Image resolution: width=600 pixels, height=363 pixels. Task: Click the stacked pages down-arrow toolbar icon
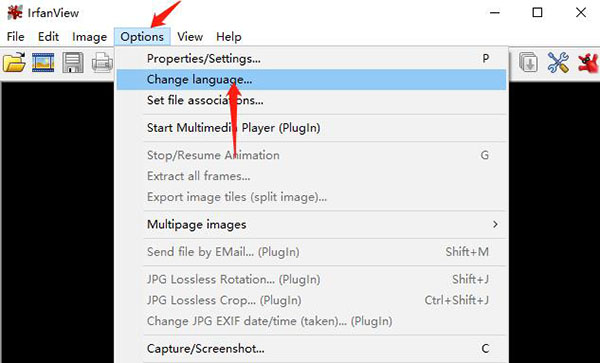pos(528,62)
